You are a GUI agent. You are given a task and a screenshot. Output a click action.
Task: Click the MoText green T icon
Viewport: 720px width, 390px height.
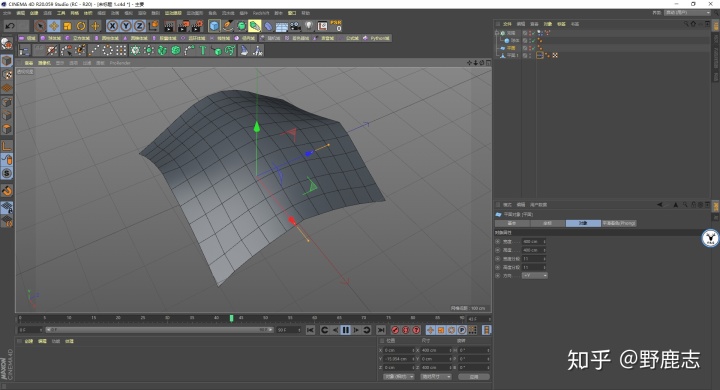point(202,50)
